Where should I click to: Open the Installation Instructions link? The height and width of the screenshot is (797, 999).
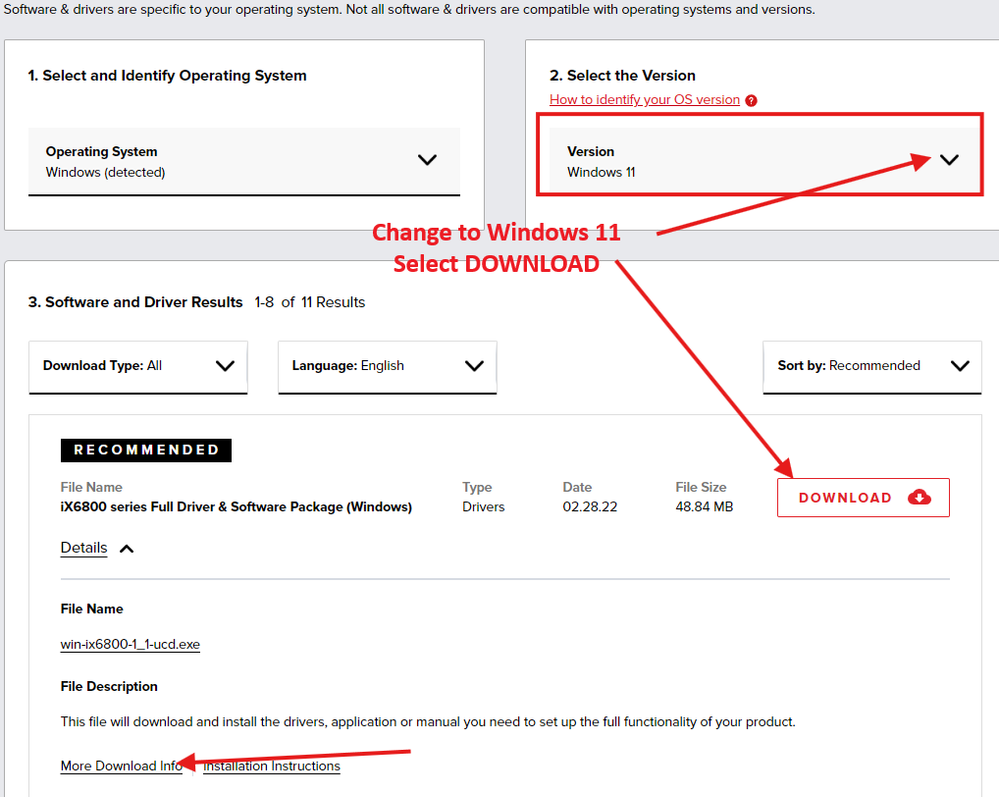coord(272,766)
